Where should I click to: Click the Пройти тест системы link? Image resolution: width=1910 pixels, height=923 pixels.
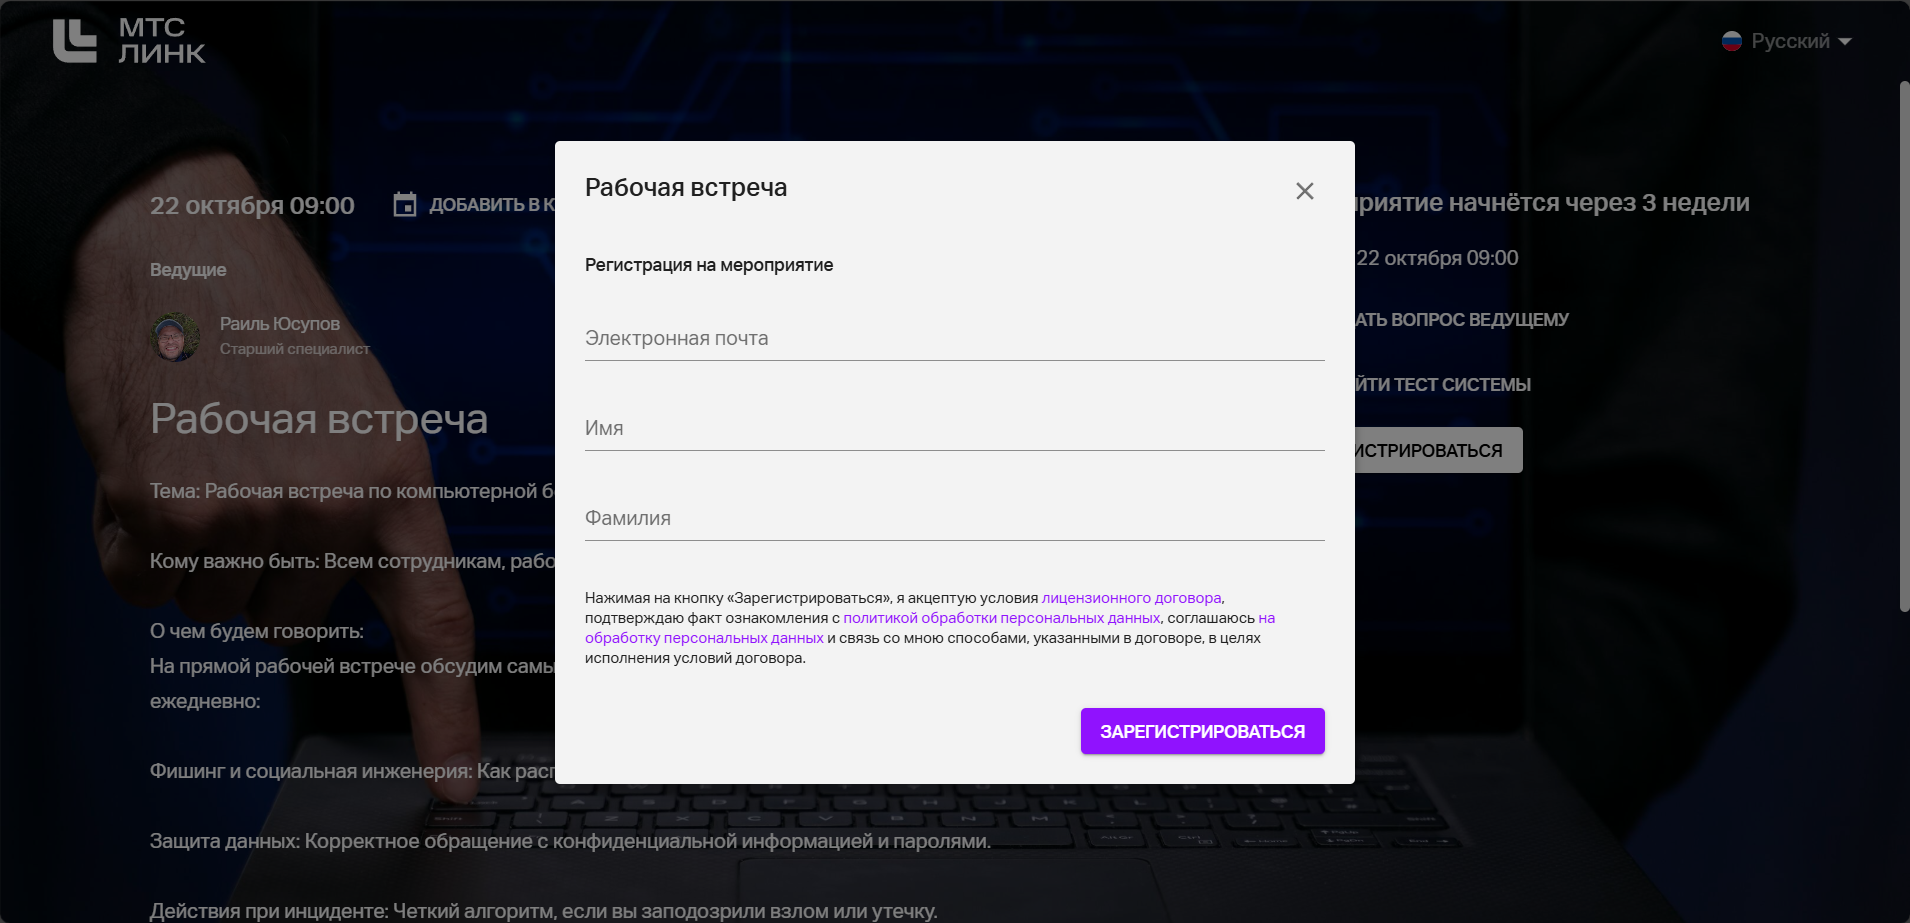1442,385
